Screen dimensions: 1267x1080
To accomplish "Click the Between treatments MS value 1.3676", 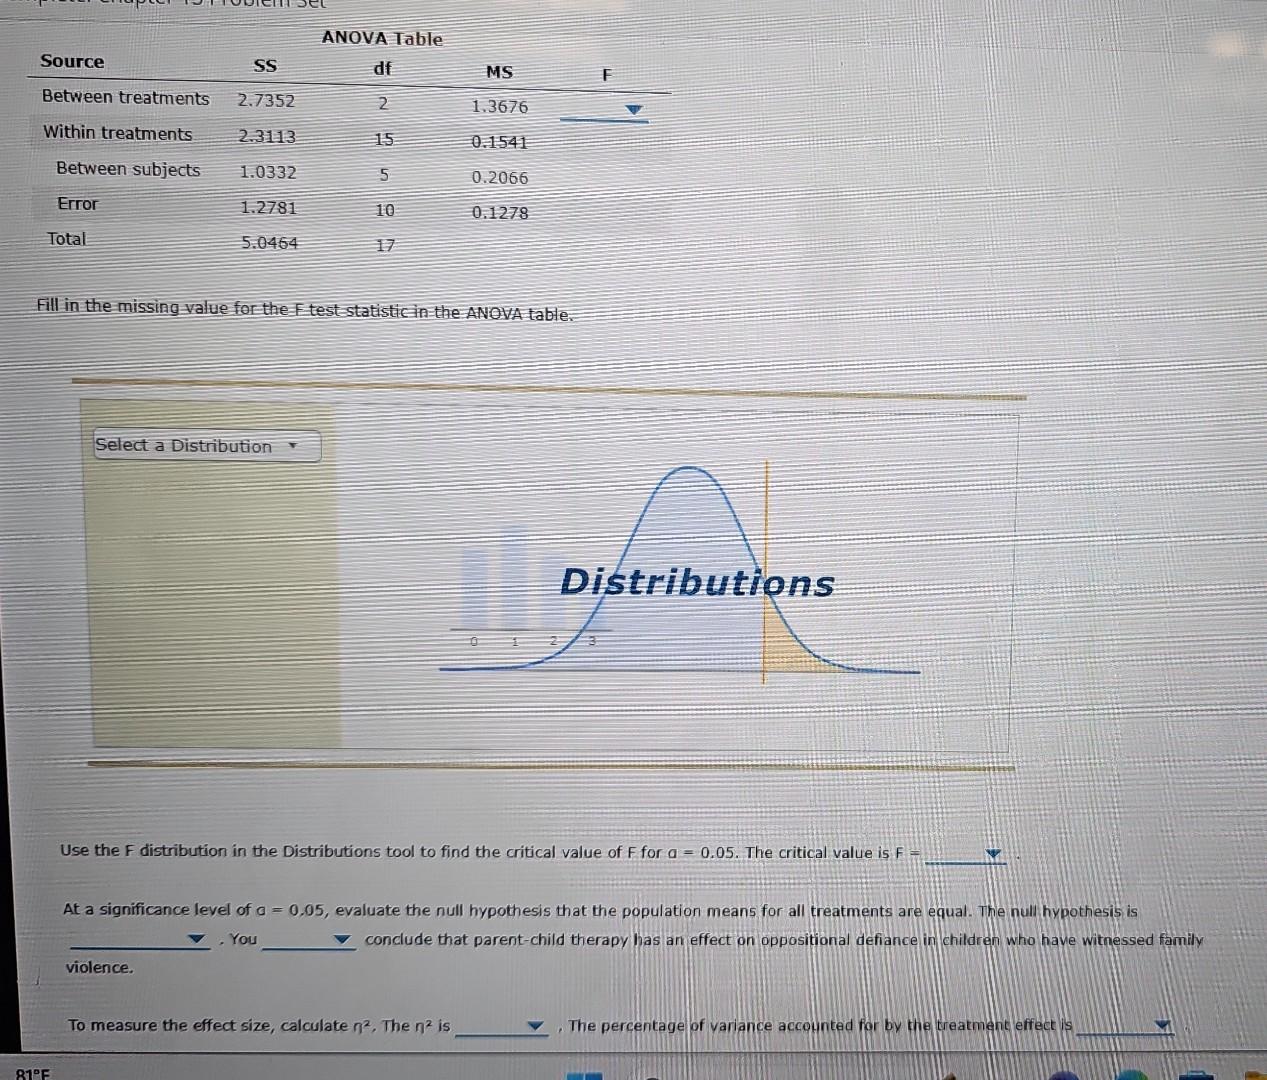I will [499, 107].
